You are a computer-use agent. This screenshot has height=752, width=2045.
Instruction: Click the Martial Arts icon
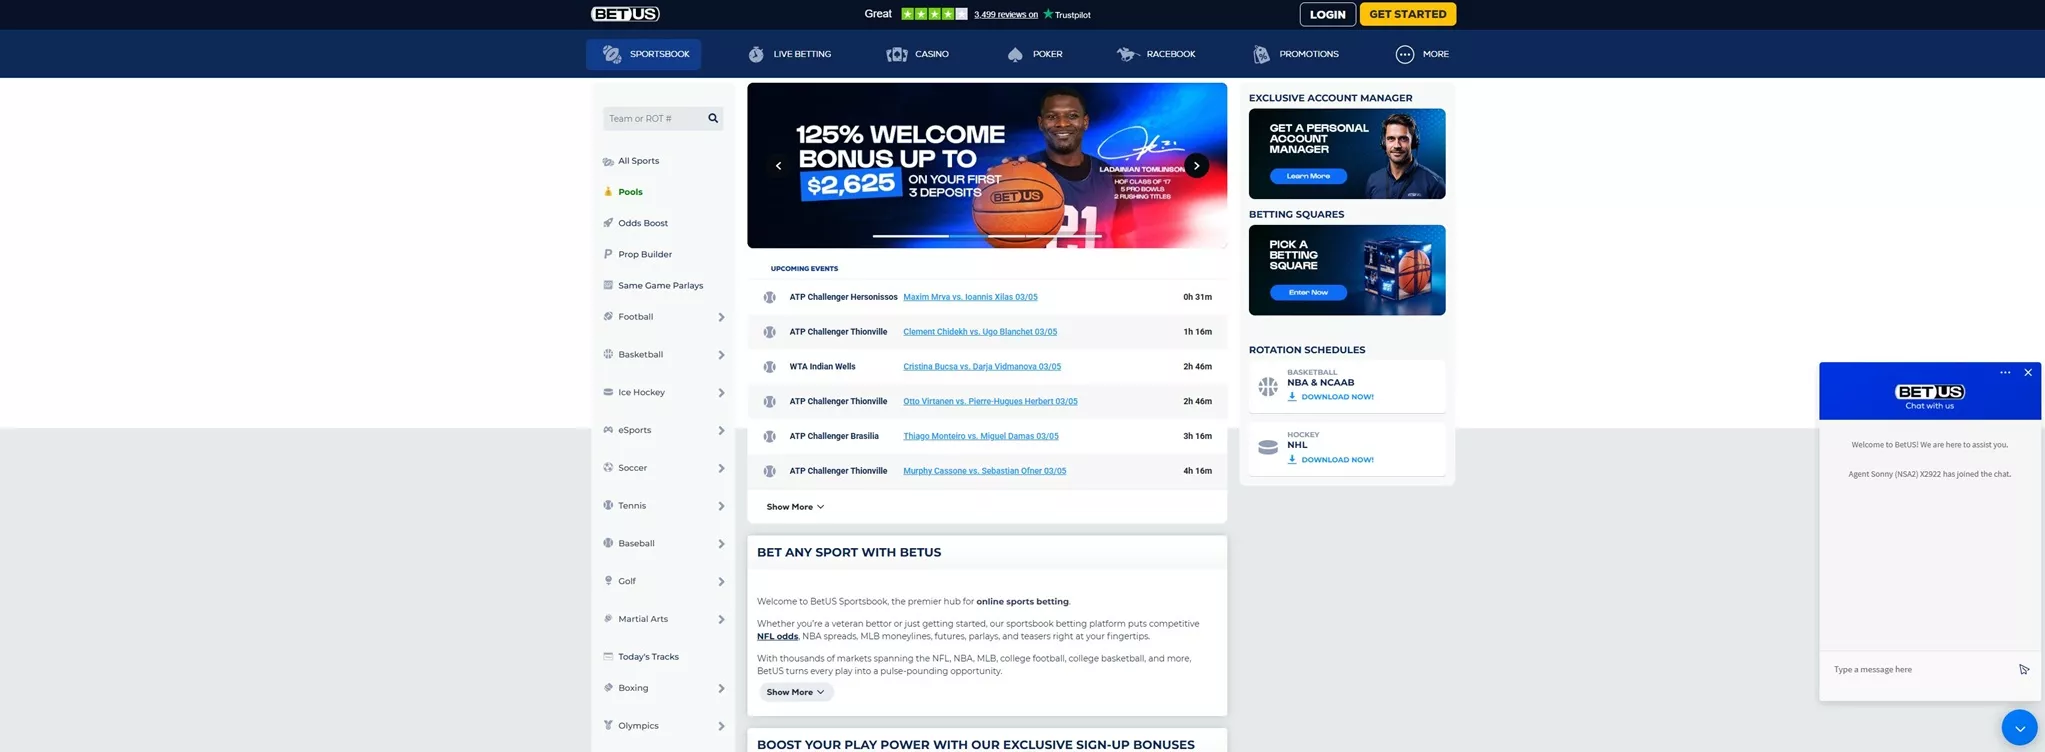click(608, 619)
